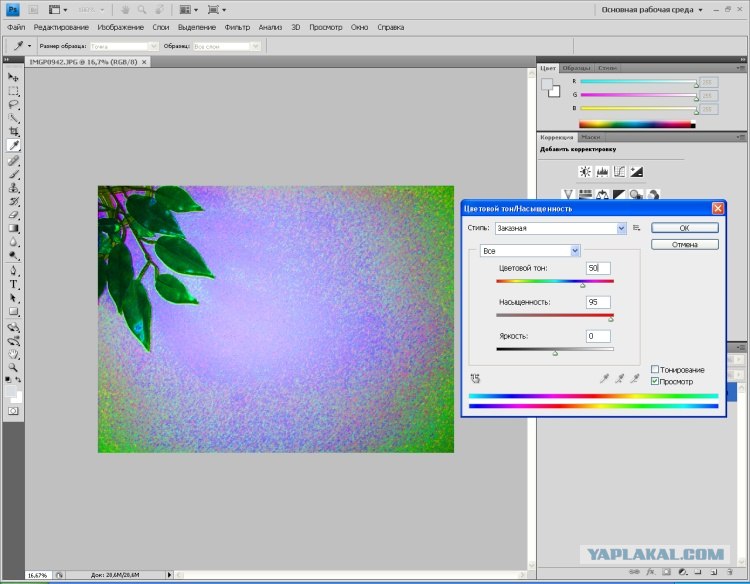The width and height of the screenshot is (750, 584).
Task: Select the Lasso tool
Action: [x=13, y=104]
